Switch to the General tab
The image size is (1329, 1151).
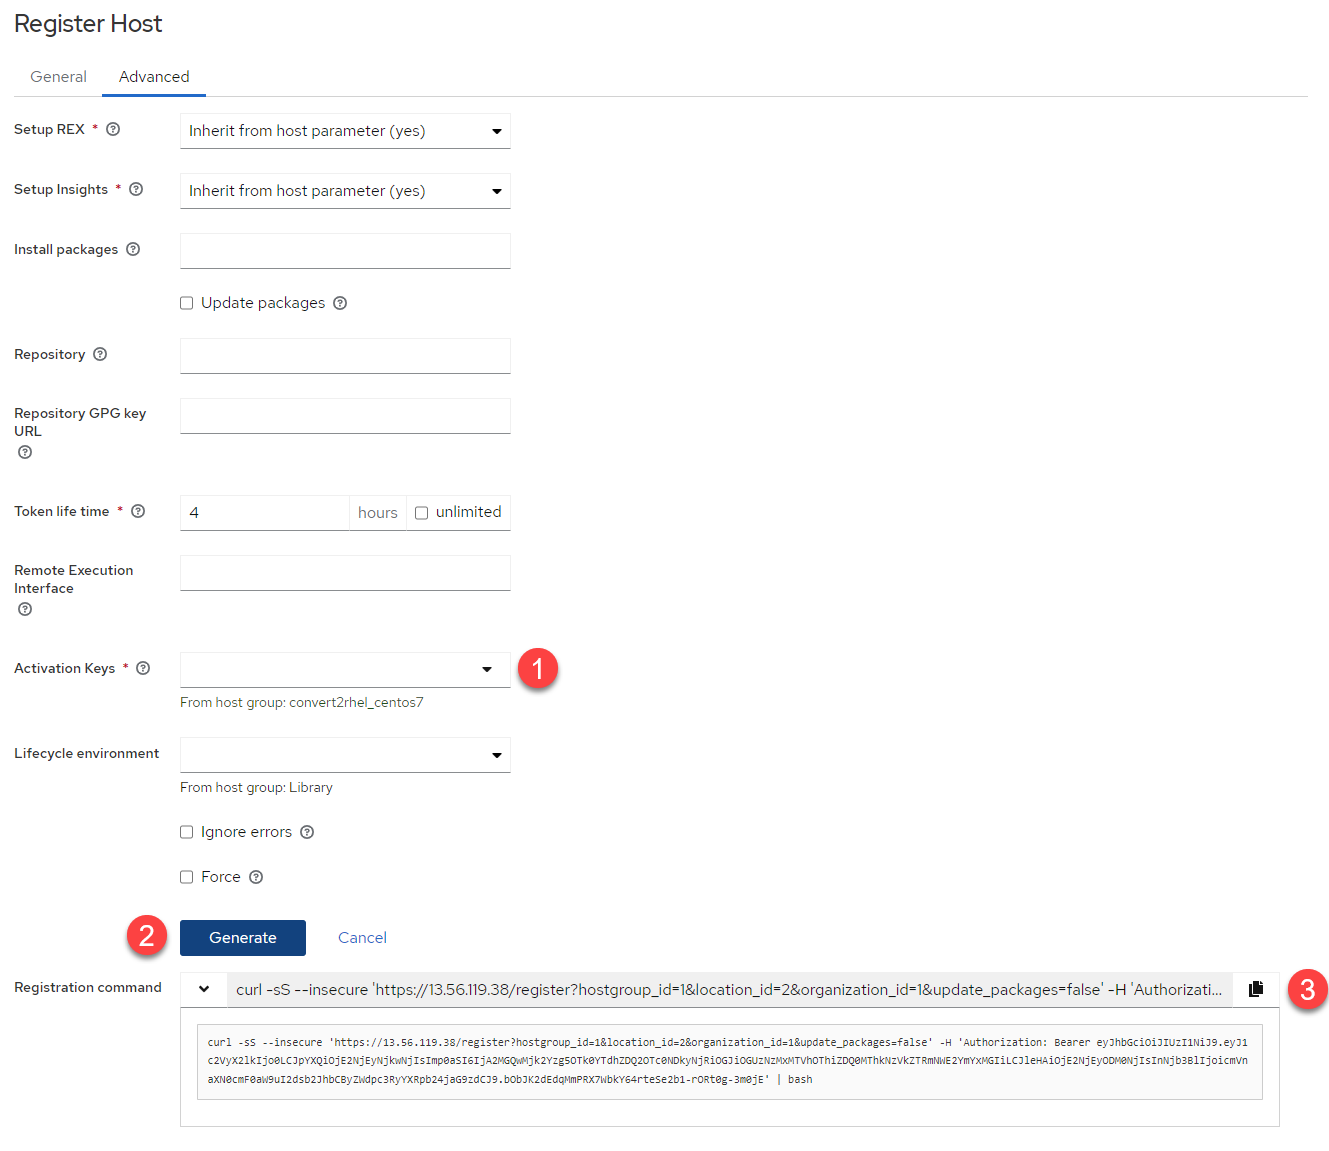point(58,77)
